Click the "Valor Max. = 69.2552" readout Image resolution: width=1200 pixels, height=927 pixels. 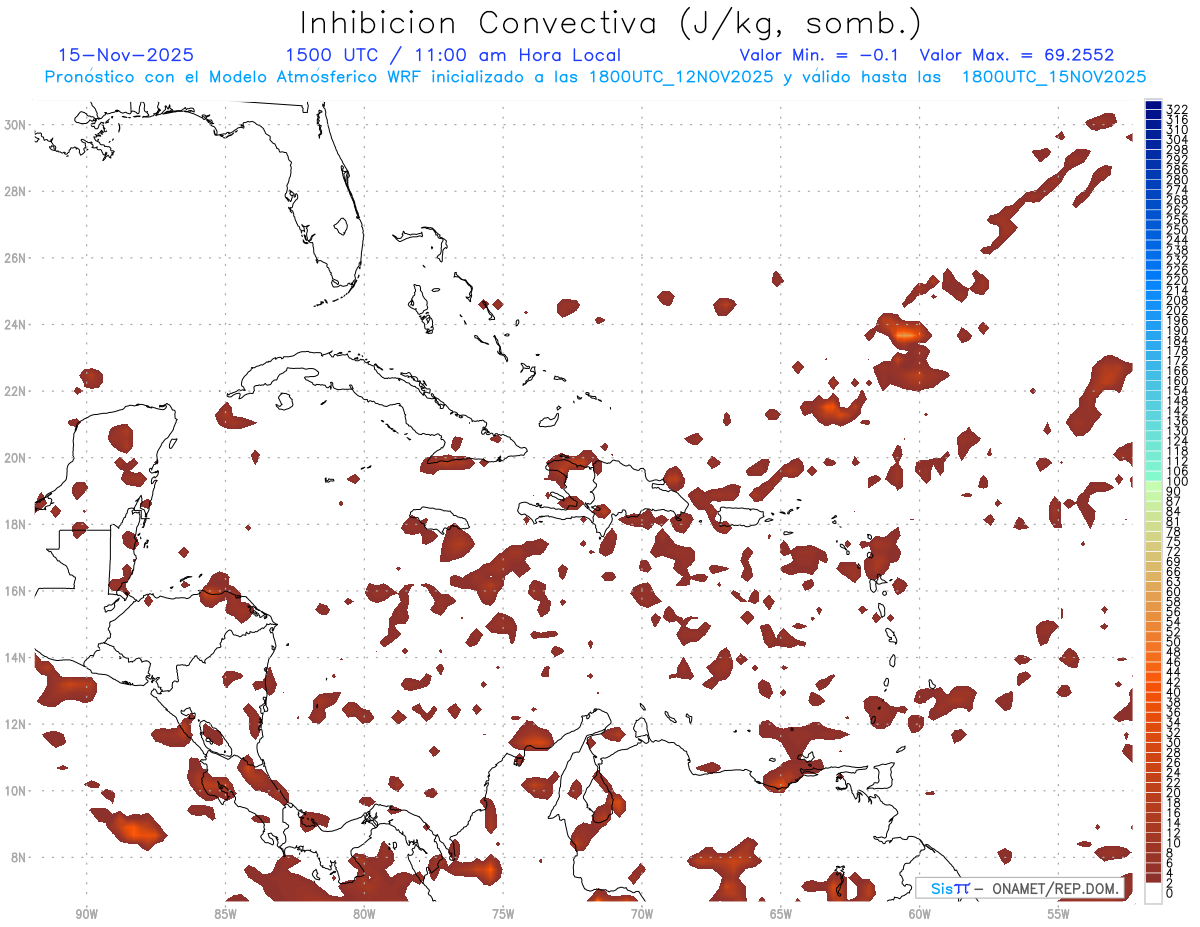click(x=1017, y=55)
